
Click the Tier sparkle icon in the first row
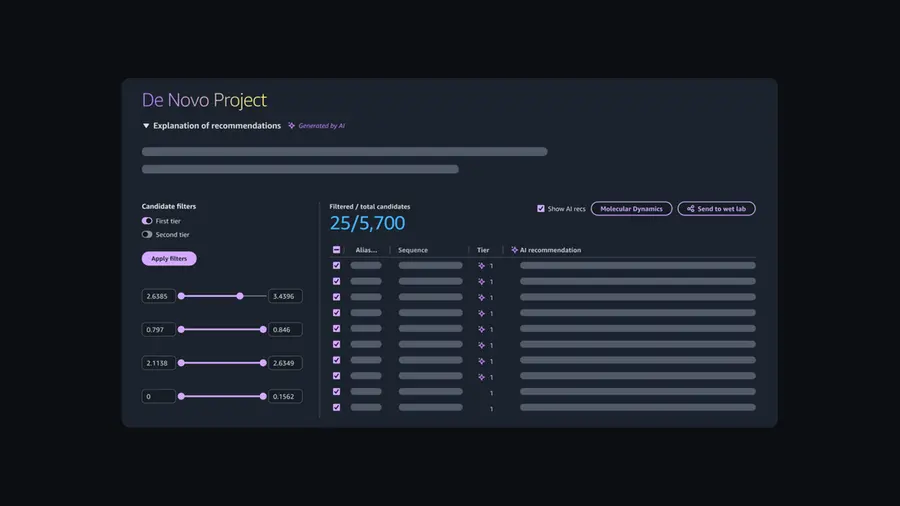[x=482, y=266]
